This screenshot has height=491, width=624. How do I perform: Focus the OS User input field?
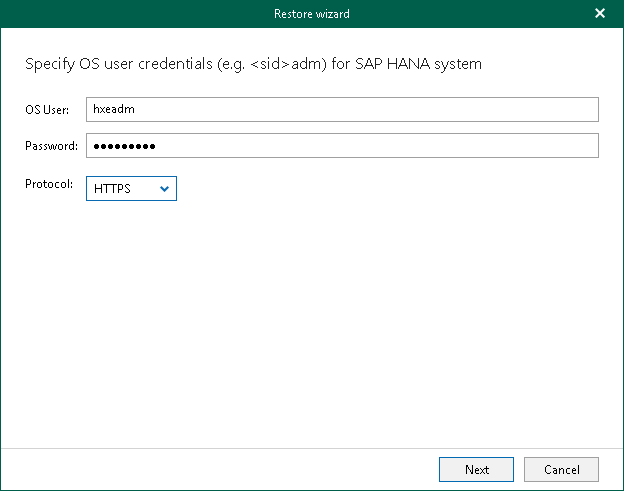pyautogui.click(x=341, y=109)
